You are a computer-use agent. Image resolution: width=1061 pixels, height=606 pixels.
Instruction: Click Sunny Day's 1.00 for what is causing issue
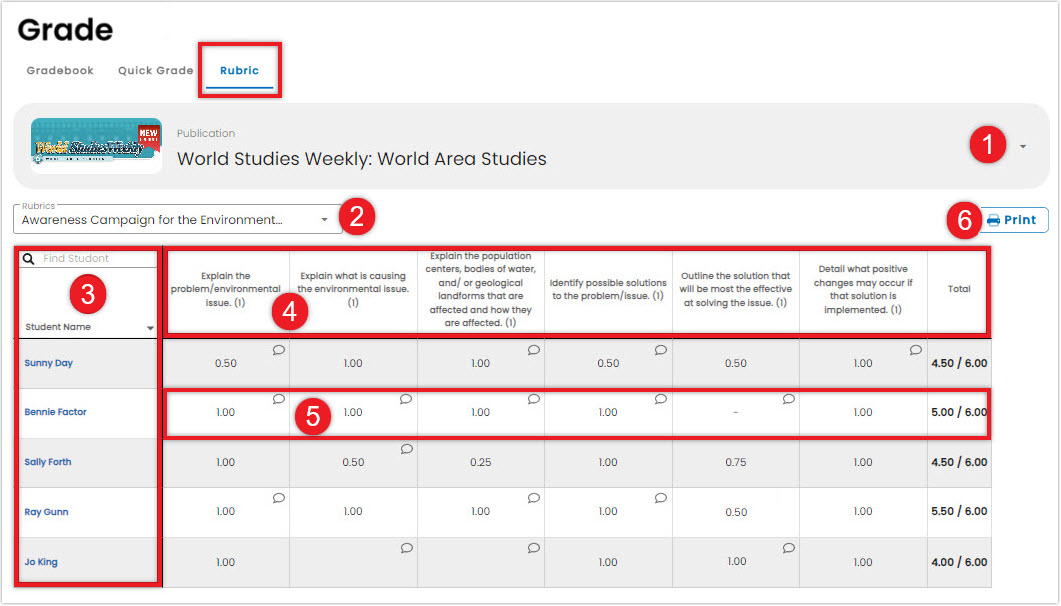point(353,363)
